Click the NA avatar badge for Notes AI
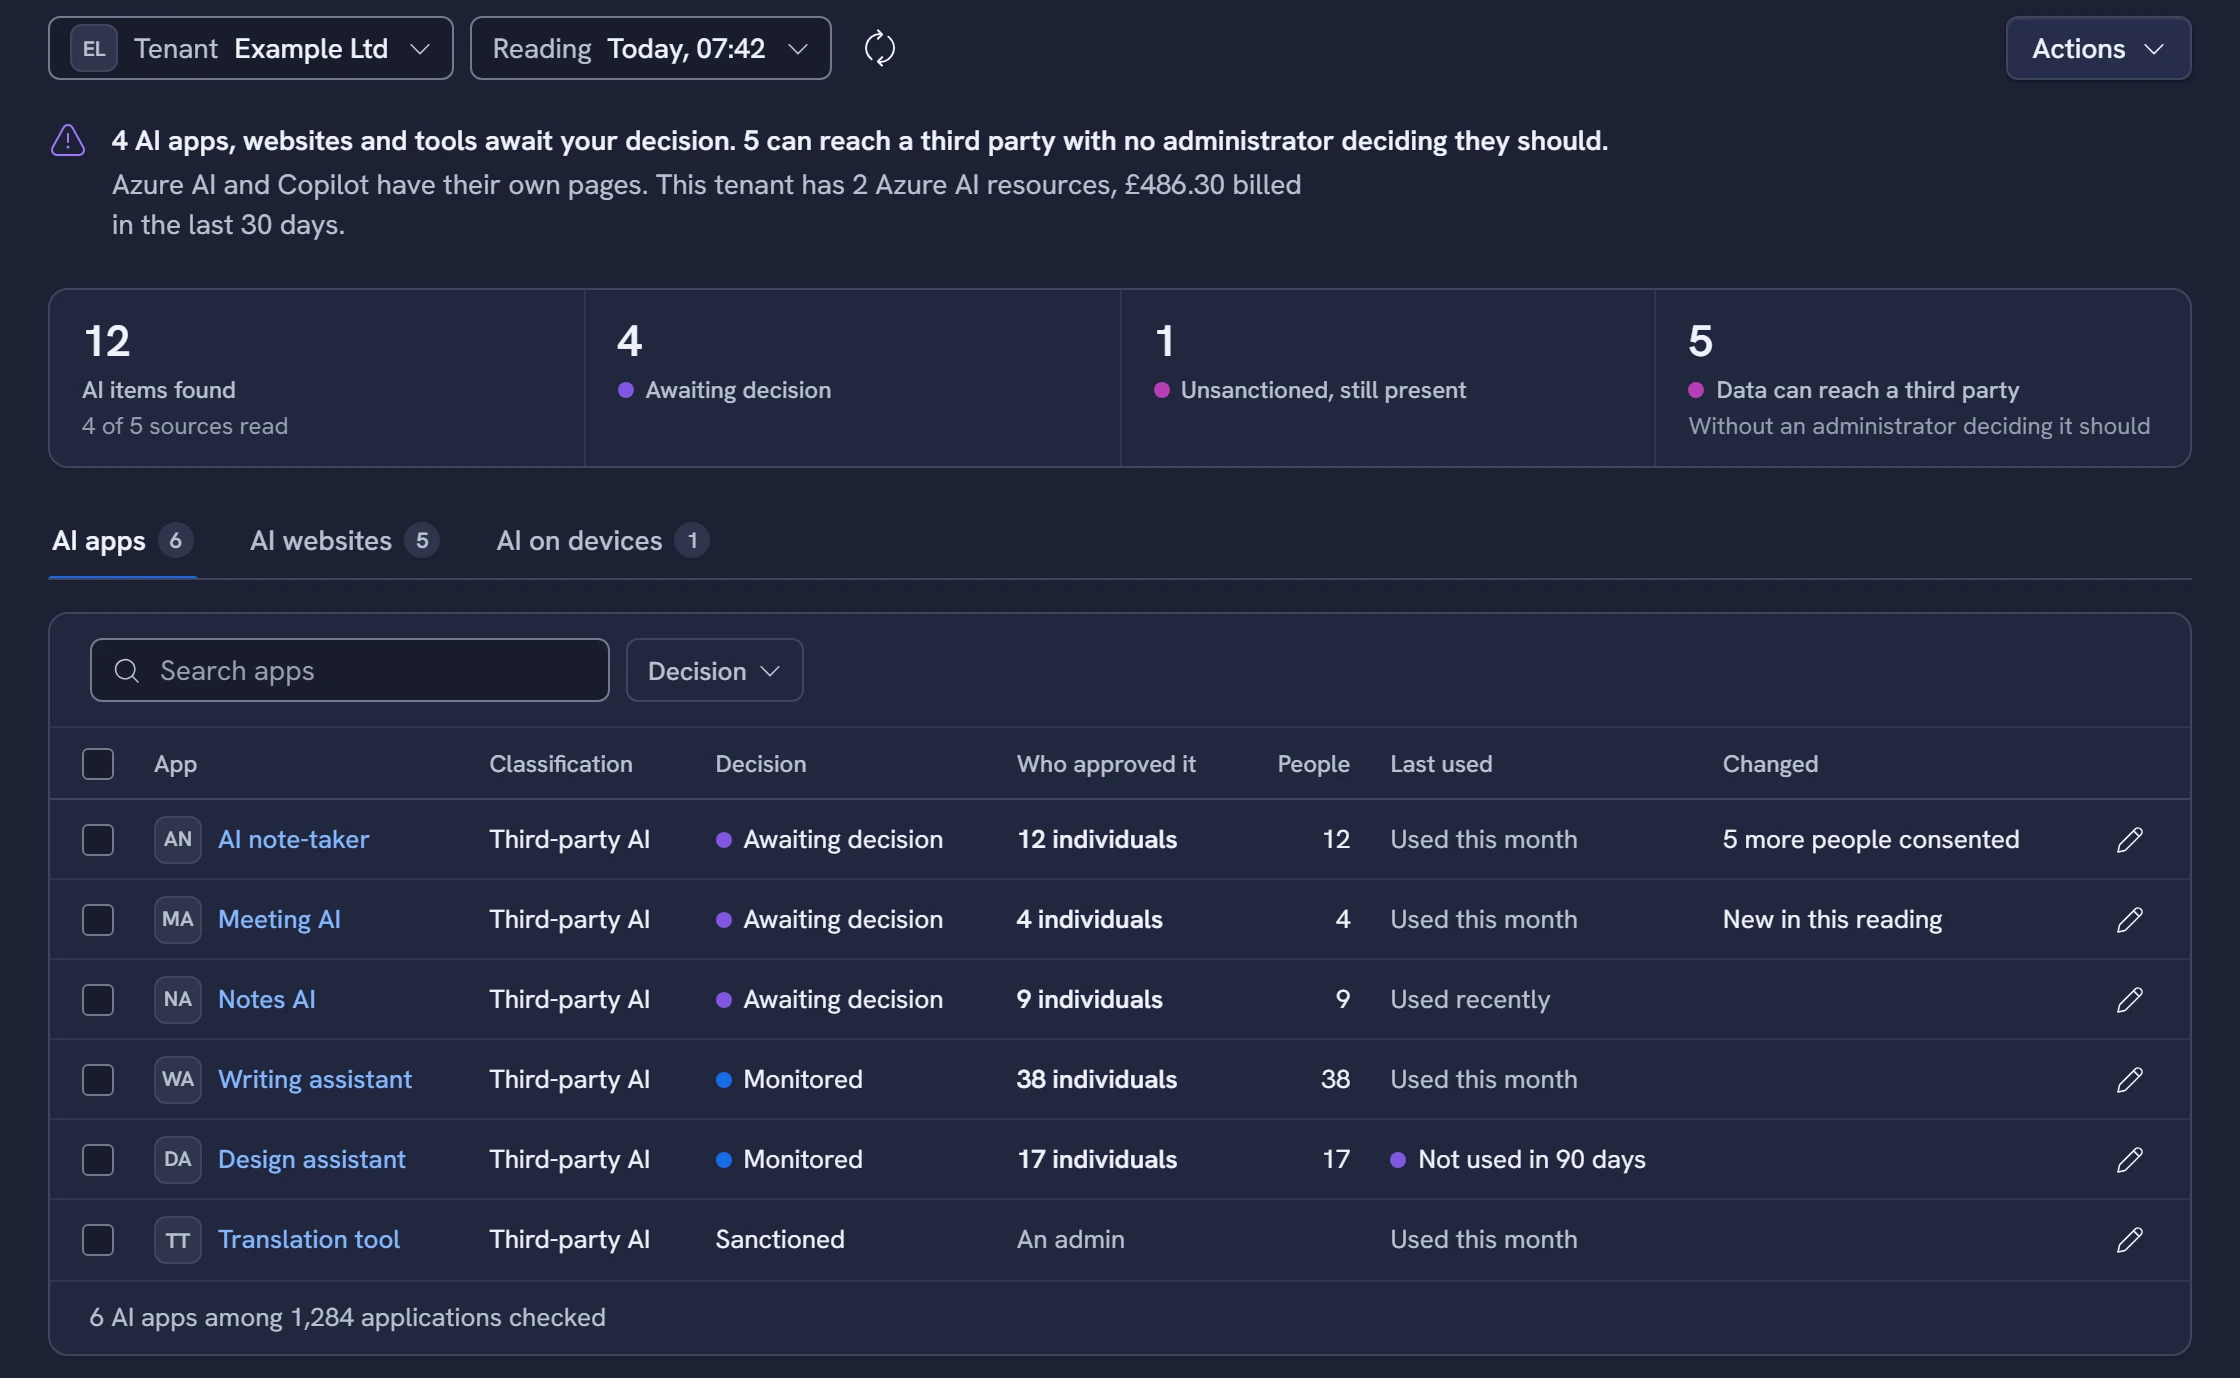 pyautogui.click(x=178, y=999)
